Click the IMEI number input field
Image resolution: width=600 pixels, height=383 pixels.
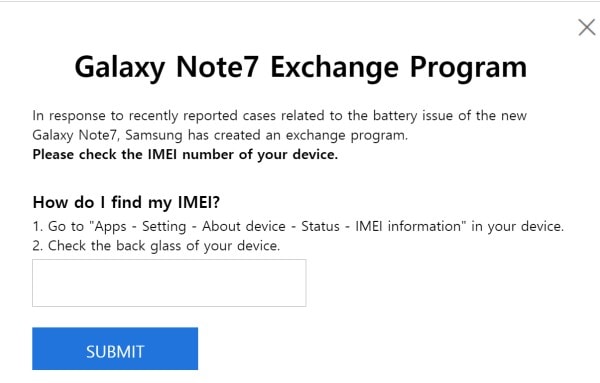[x=169, y=283]
